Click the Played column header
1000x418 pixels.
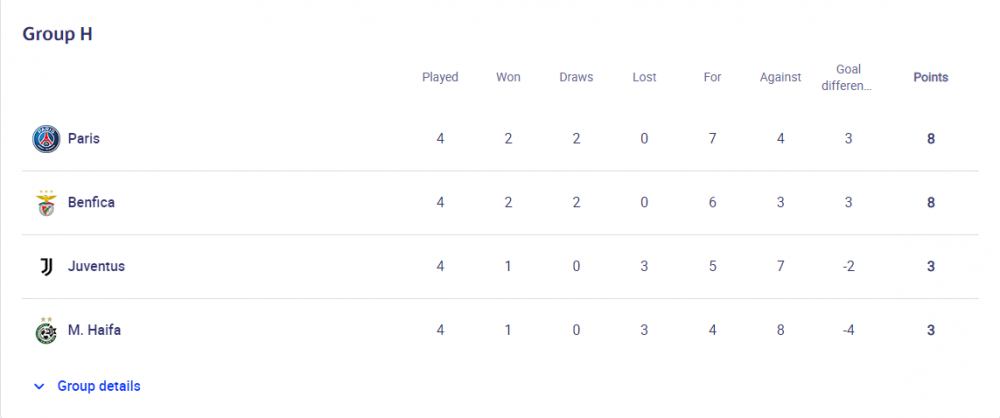pyautogui.click(x=440, y=77)
